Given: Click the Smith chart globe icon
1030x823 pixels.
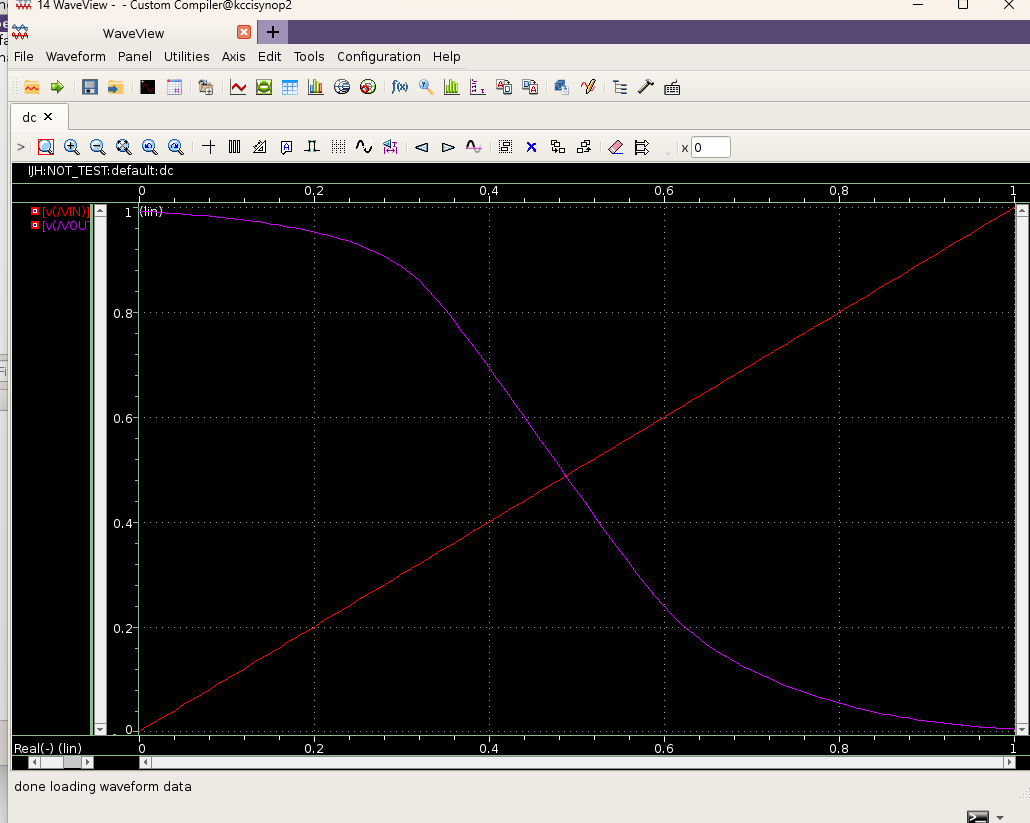Looking at the screenshot, I should 342,87.
